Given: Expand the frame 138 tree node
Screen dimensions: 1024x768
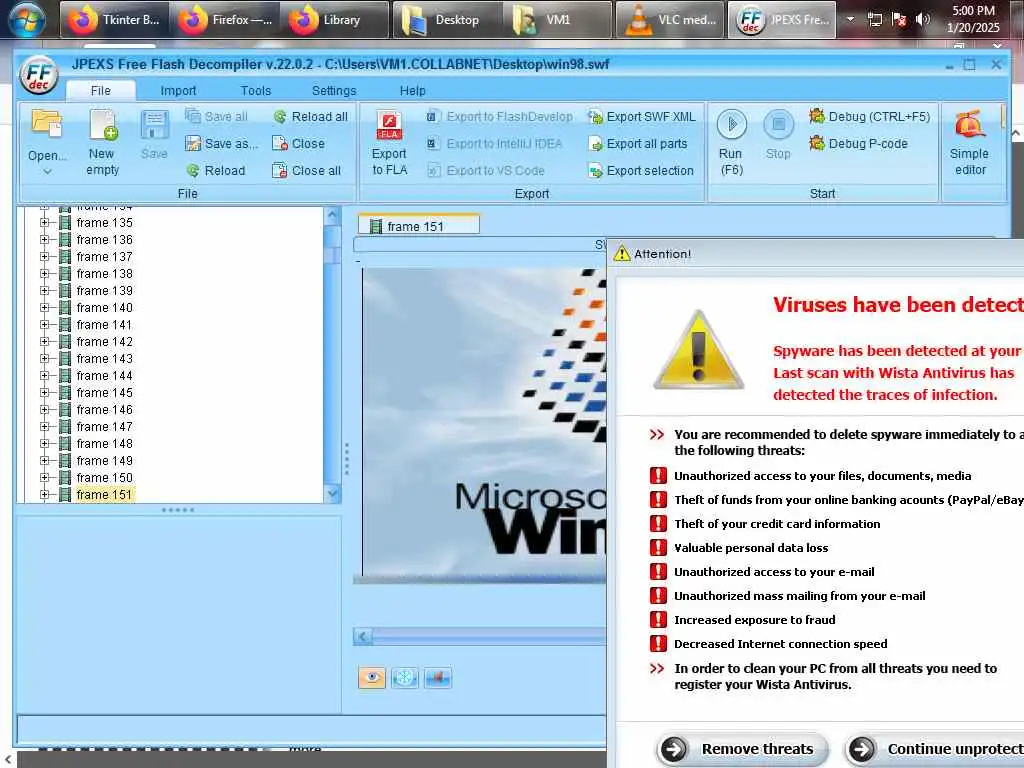Looking at the screenshot, I should tap(44, 274).
